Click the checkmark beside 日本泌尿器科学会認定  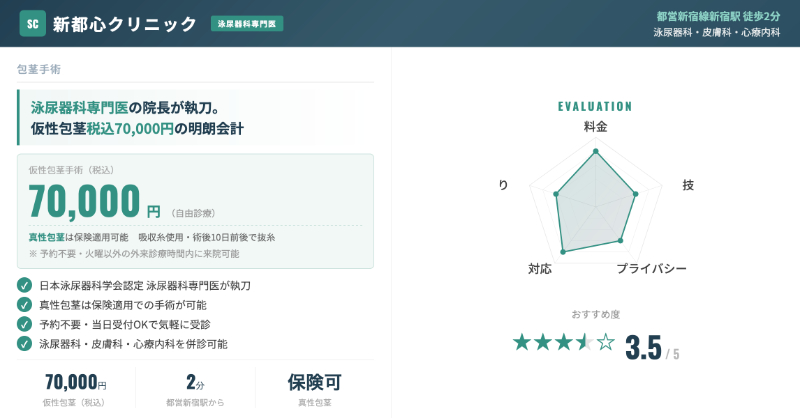[x=25, y=285]
